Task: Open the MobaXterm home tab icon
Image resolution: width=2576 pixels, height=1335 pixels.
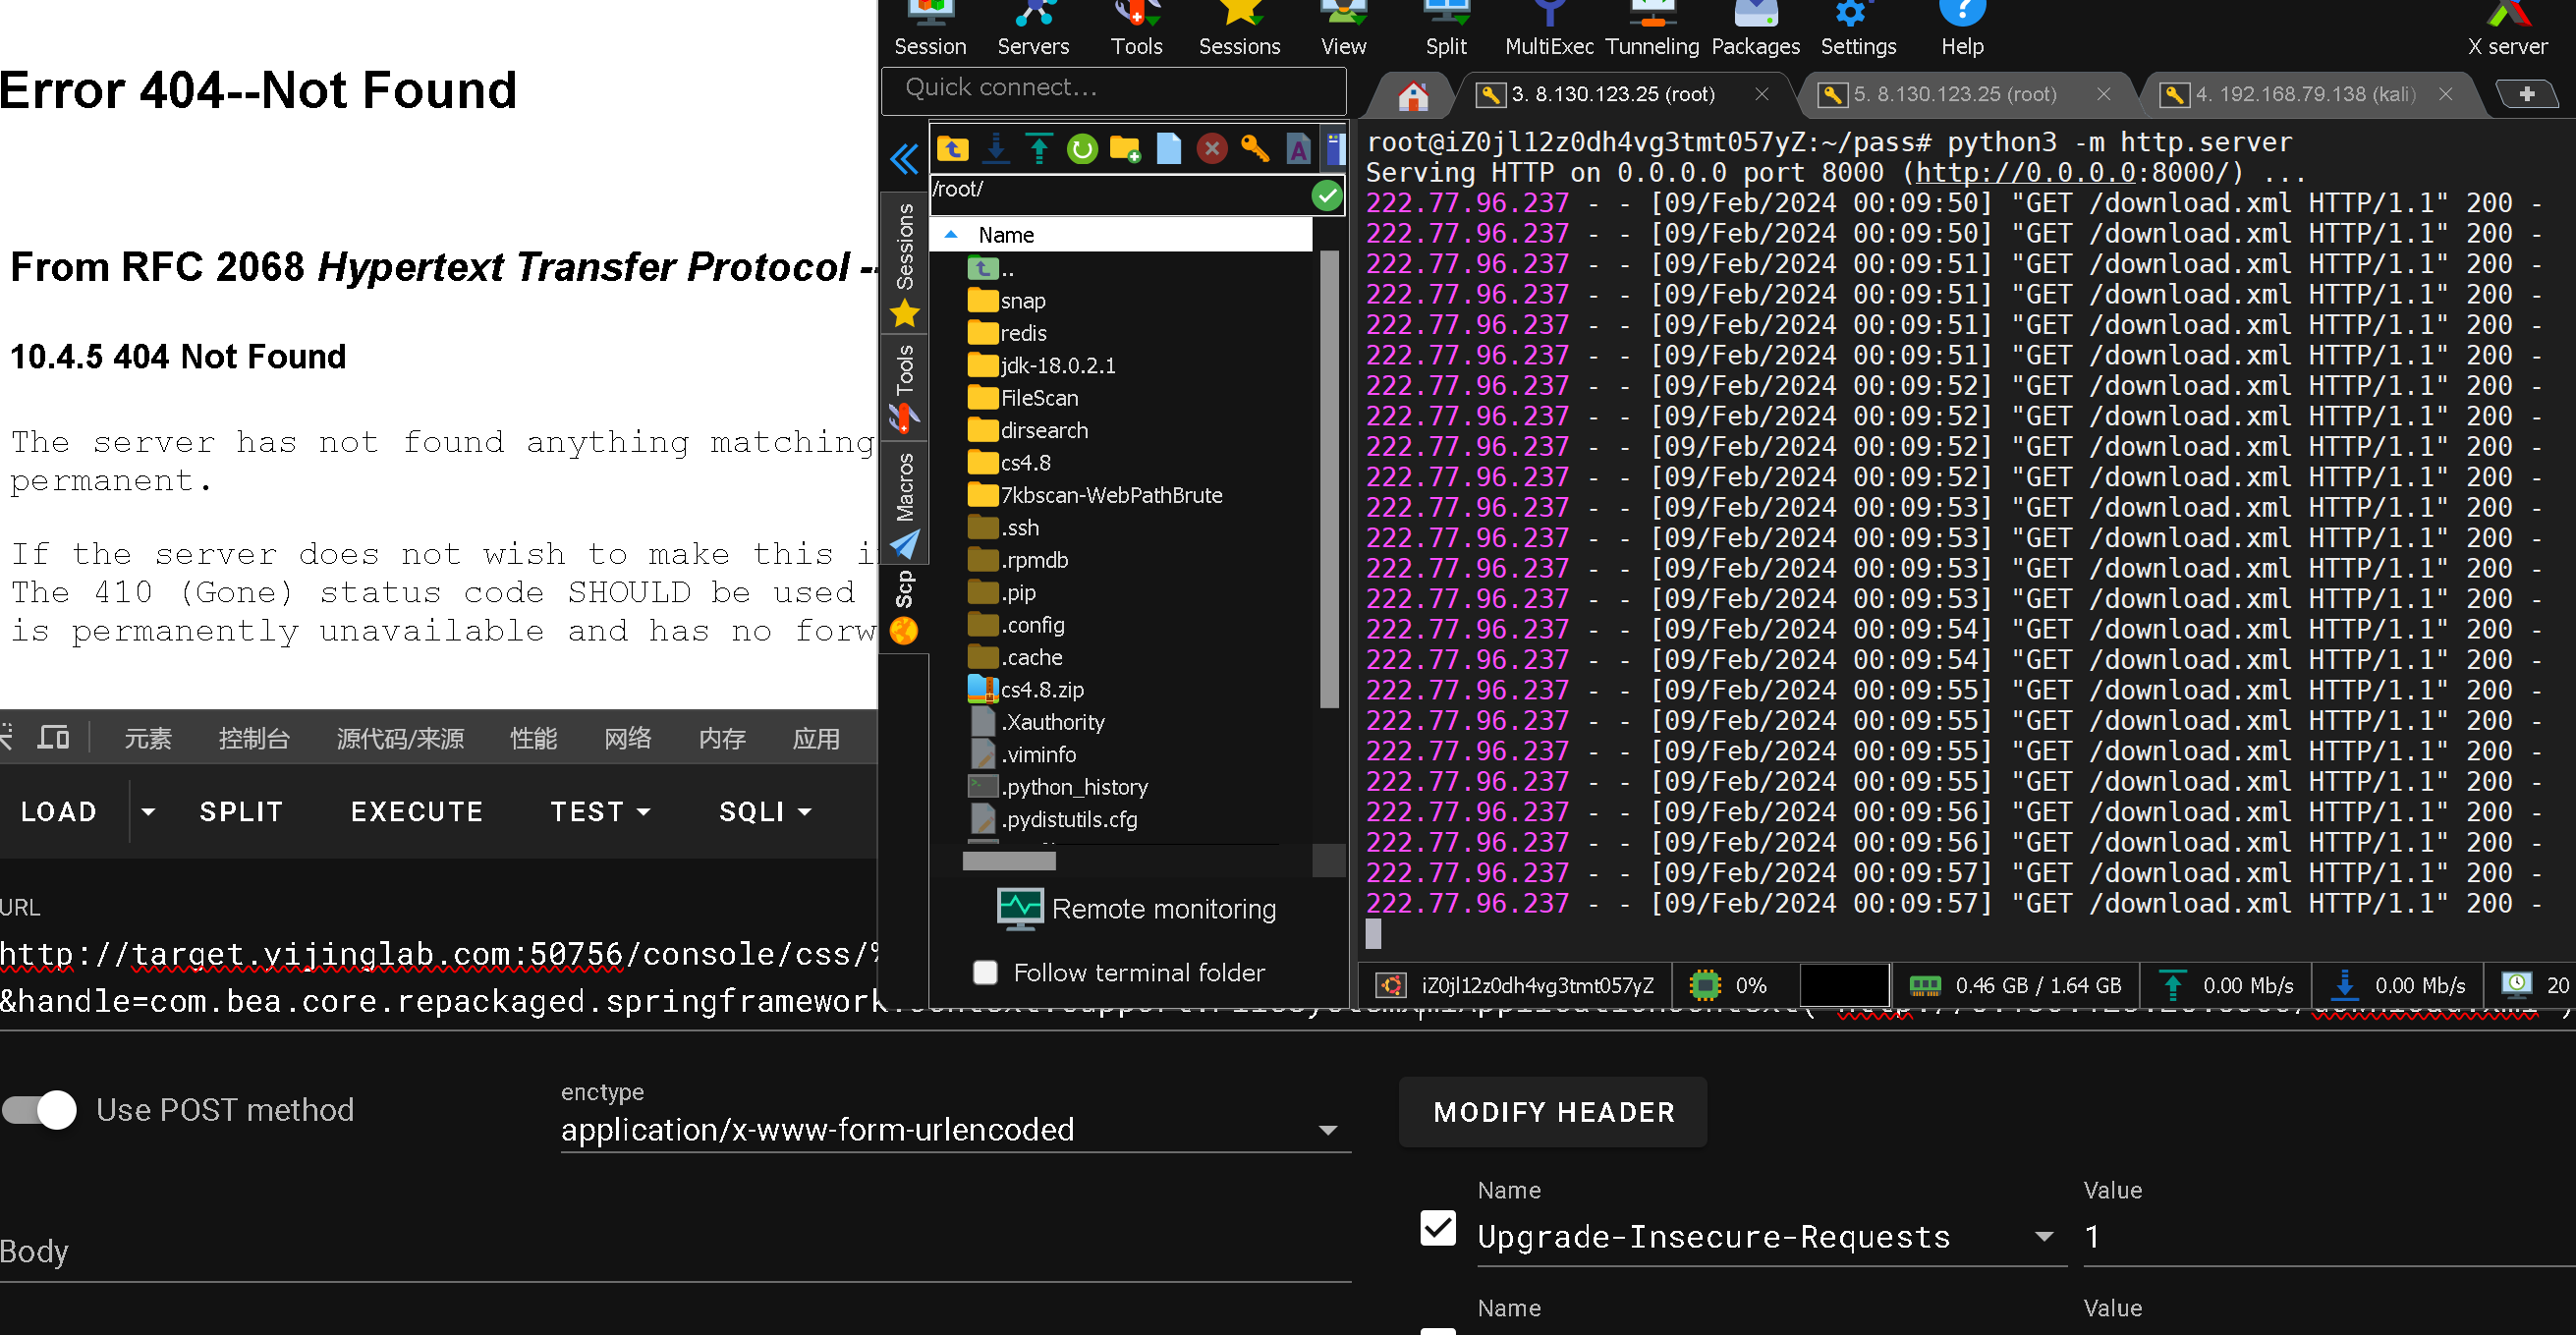Action: point(1412,96)
